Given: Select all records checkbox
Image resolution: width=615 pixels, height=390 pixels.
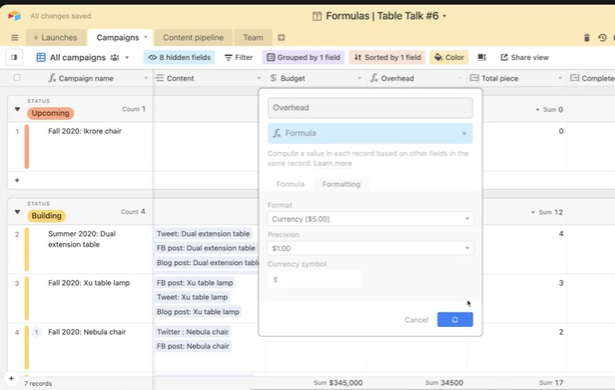Looking at the screenshot, I should pyautogui.click(x=17, y=78).
